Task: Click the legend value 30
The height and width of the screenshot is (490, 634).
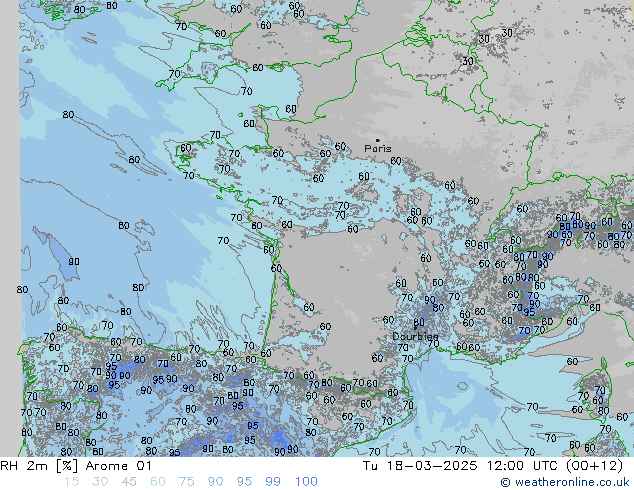Action: tap(100, 482)
